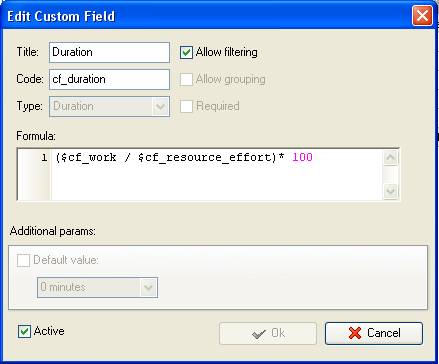
Task: Click line number 1 in formula gutter
Action: (45, 157)
